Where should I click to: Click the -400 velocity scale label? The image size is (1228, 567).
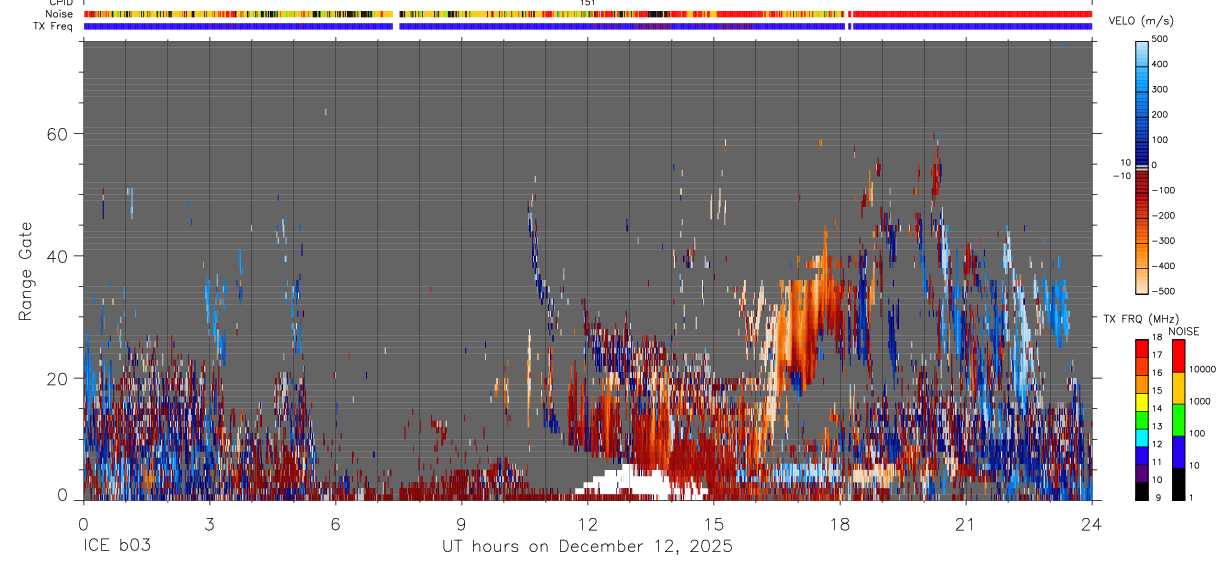(1164, 266)
